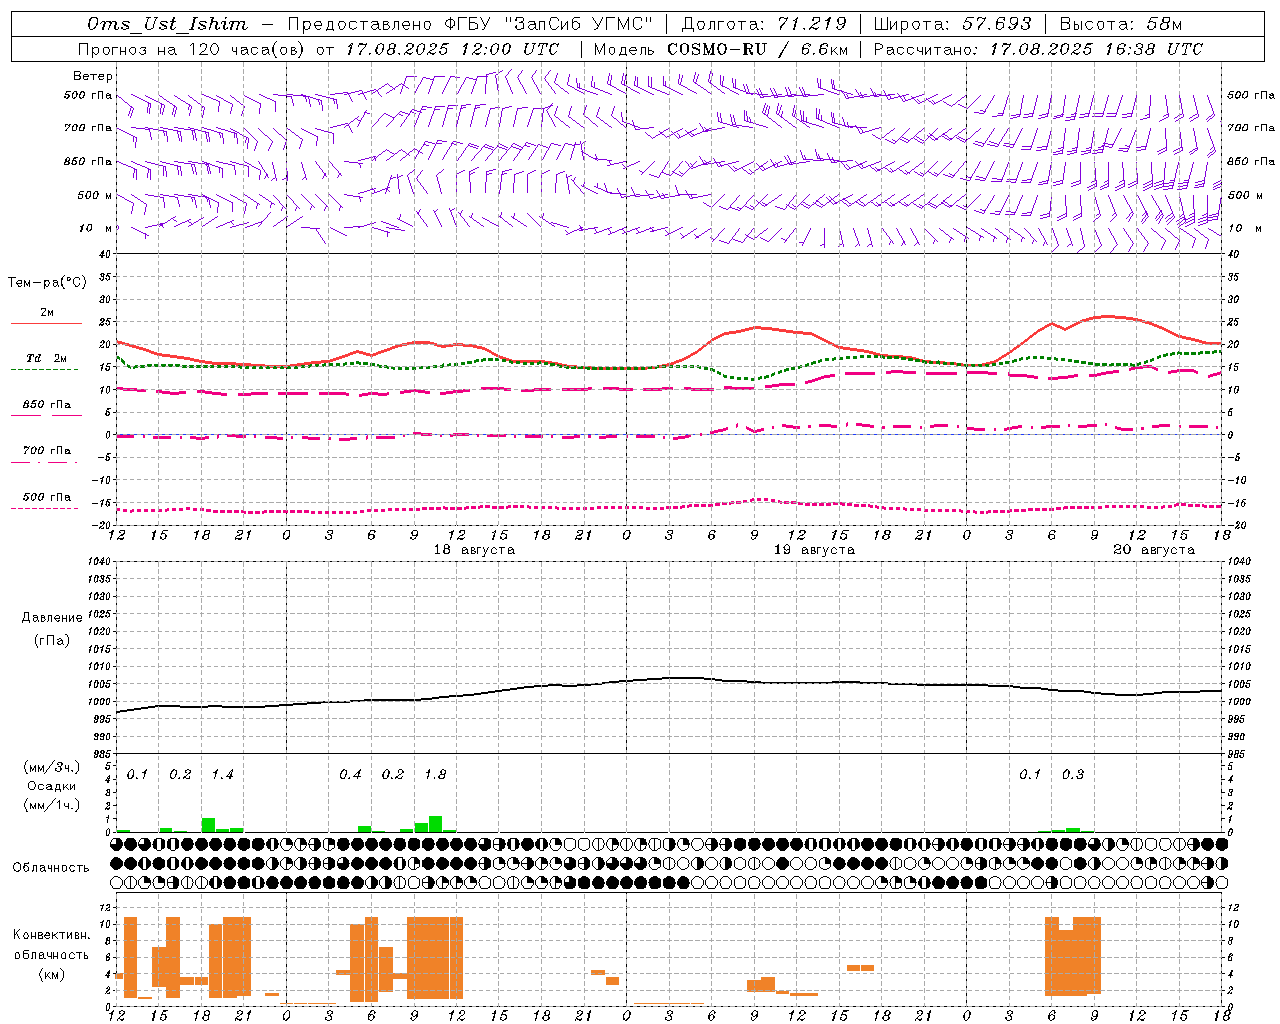Select the forecast start time 17.08.2025 12:00 UTC

[452, 49]
